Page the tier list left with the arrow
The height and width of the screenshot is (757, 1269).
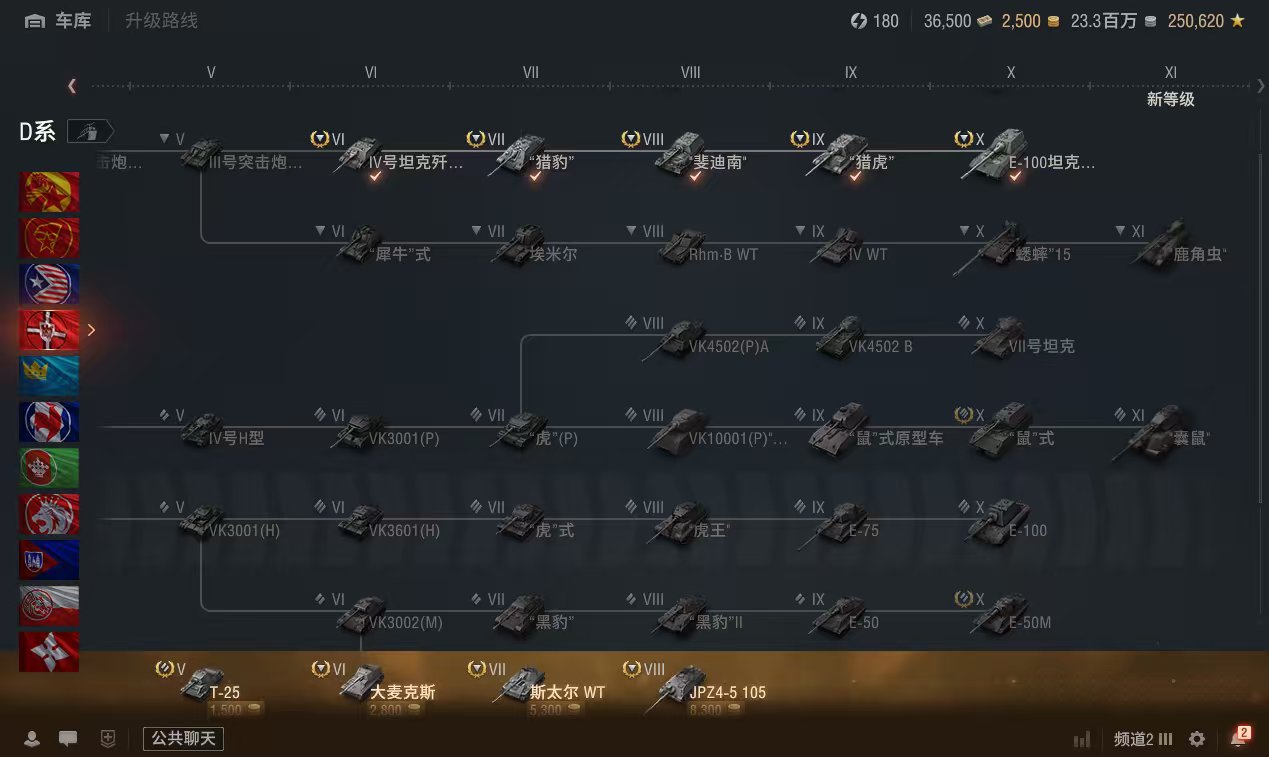tap(72, 86)
